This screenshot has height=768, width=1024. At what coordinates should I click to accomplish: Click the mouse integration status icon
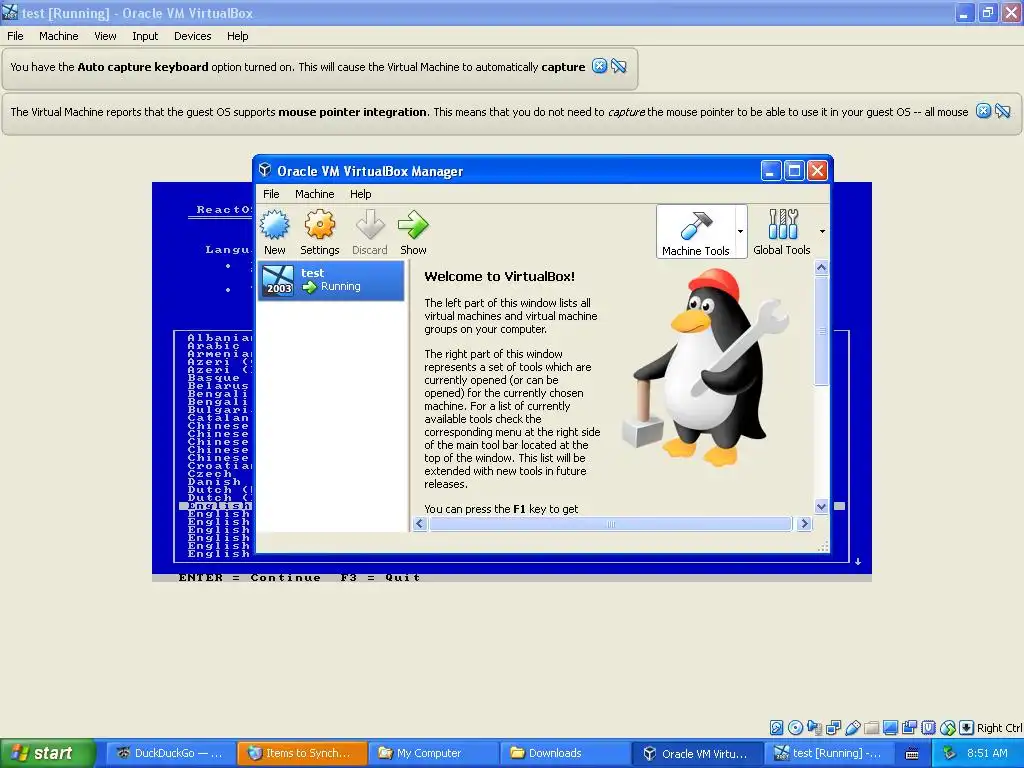[x=948, y=728]
